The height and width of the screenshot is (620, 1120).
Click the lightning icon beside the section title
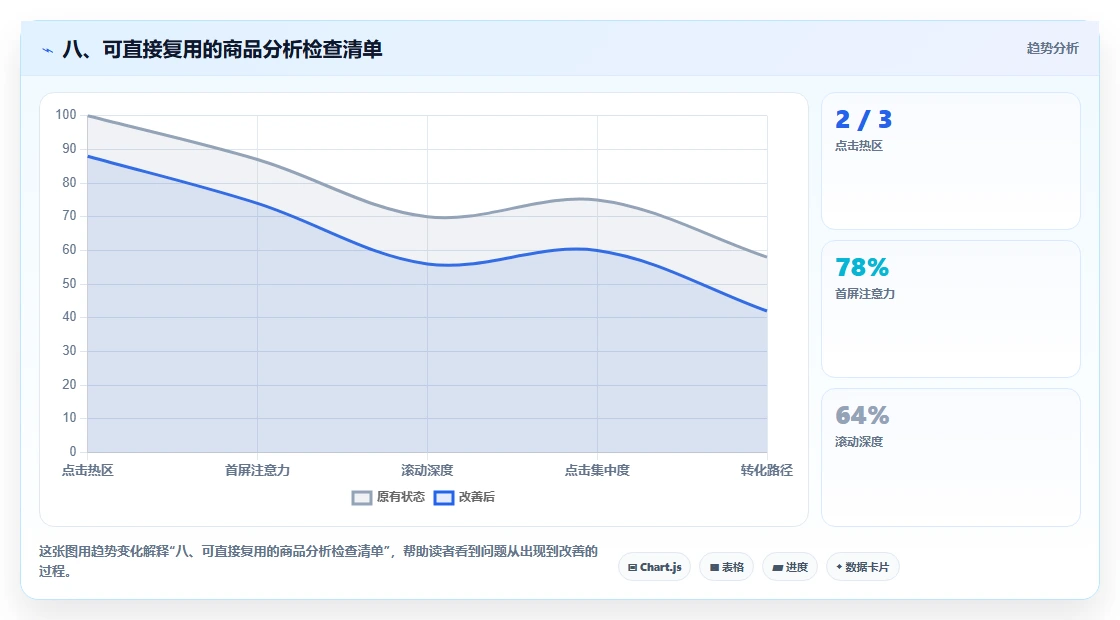(47, 50)
